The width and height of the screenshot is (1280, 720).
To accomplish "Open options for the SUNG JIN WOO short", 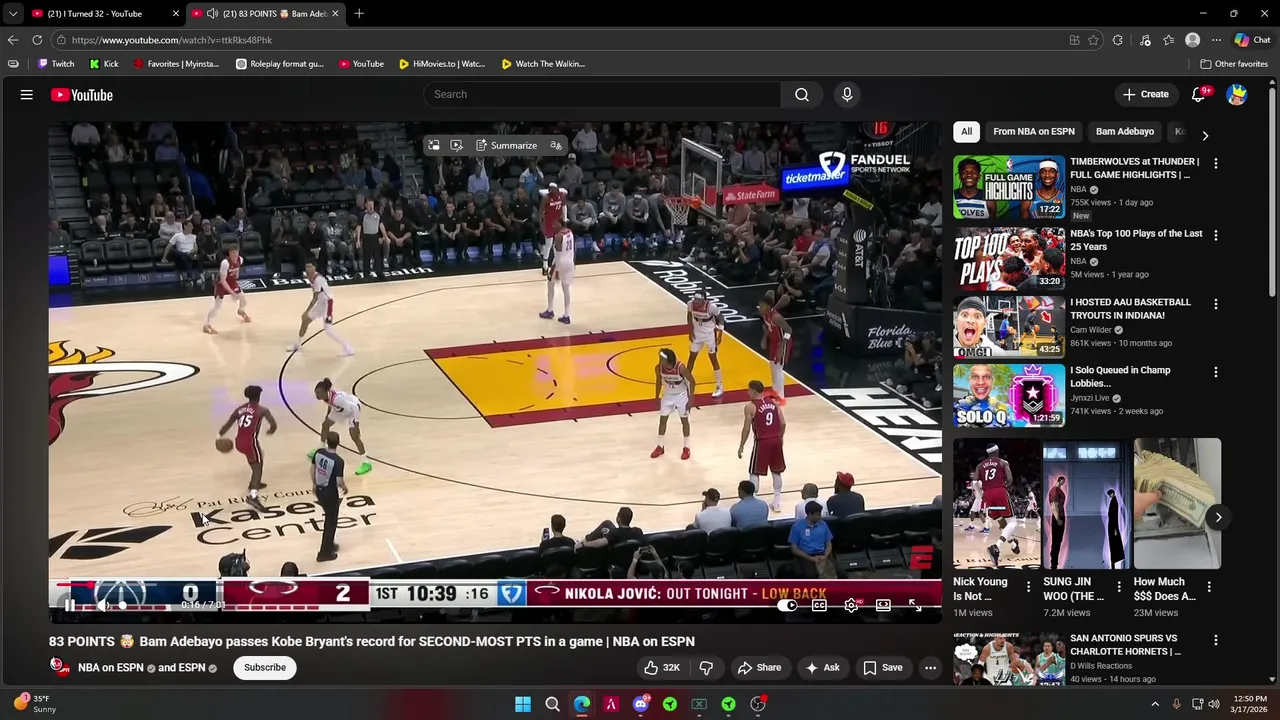I will pyautogui.click(x=1118, y=586).
